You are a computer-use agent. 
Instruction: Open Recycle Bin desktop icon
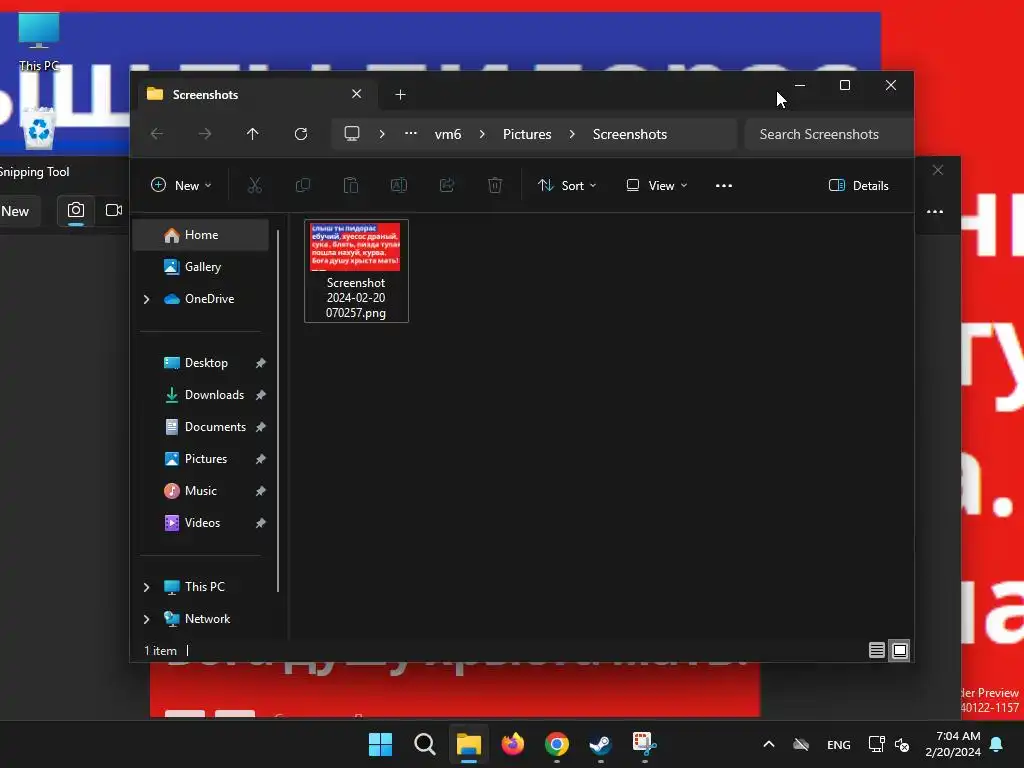pyautogui.click(x=39, y=127)
